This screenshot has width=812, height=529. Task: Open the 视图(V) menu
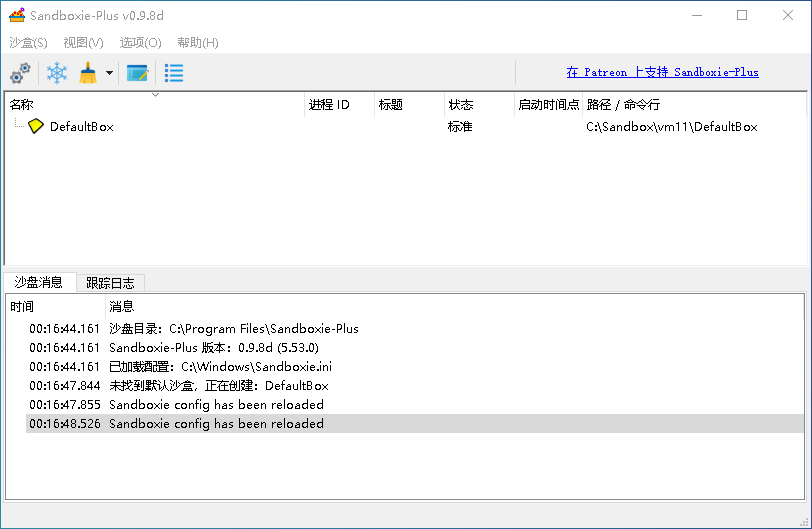coord(83,42)
